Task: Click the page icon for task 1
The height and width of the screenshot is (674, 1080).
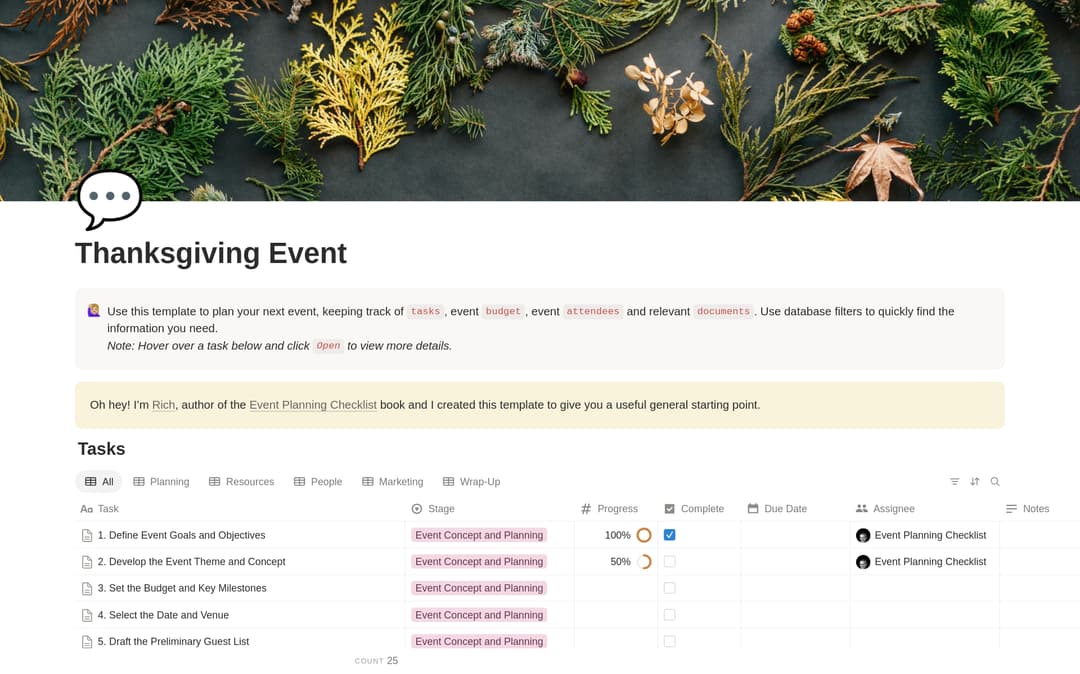Action: click(x=87, y=536)
